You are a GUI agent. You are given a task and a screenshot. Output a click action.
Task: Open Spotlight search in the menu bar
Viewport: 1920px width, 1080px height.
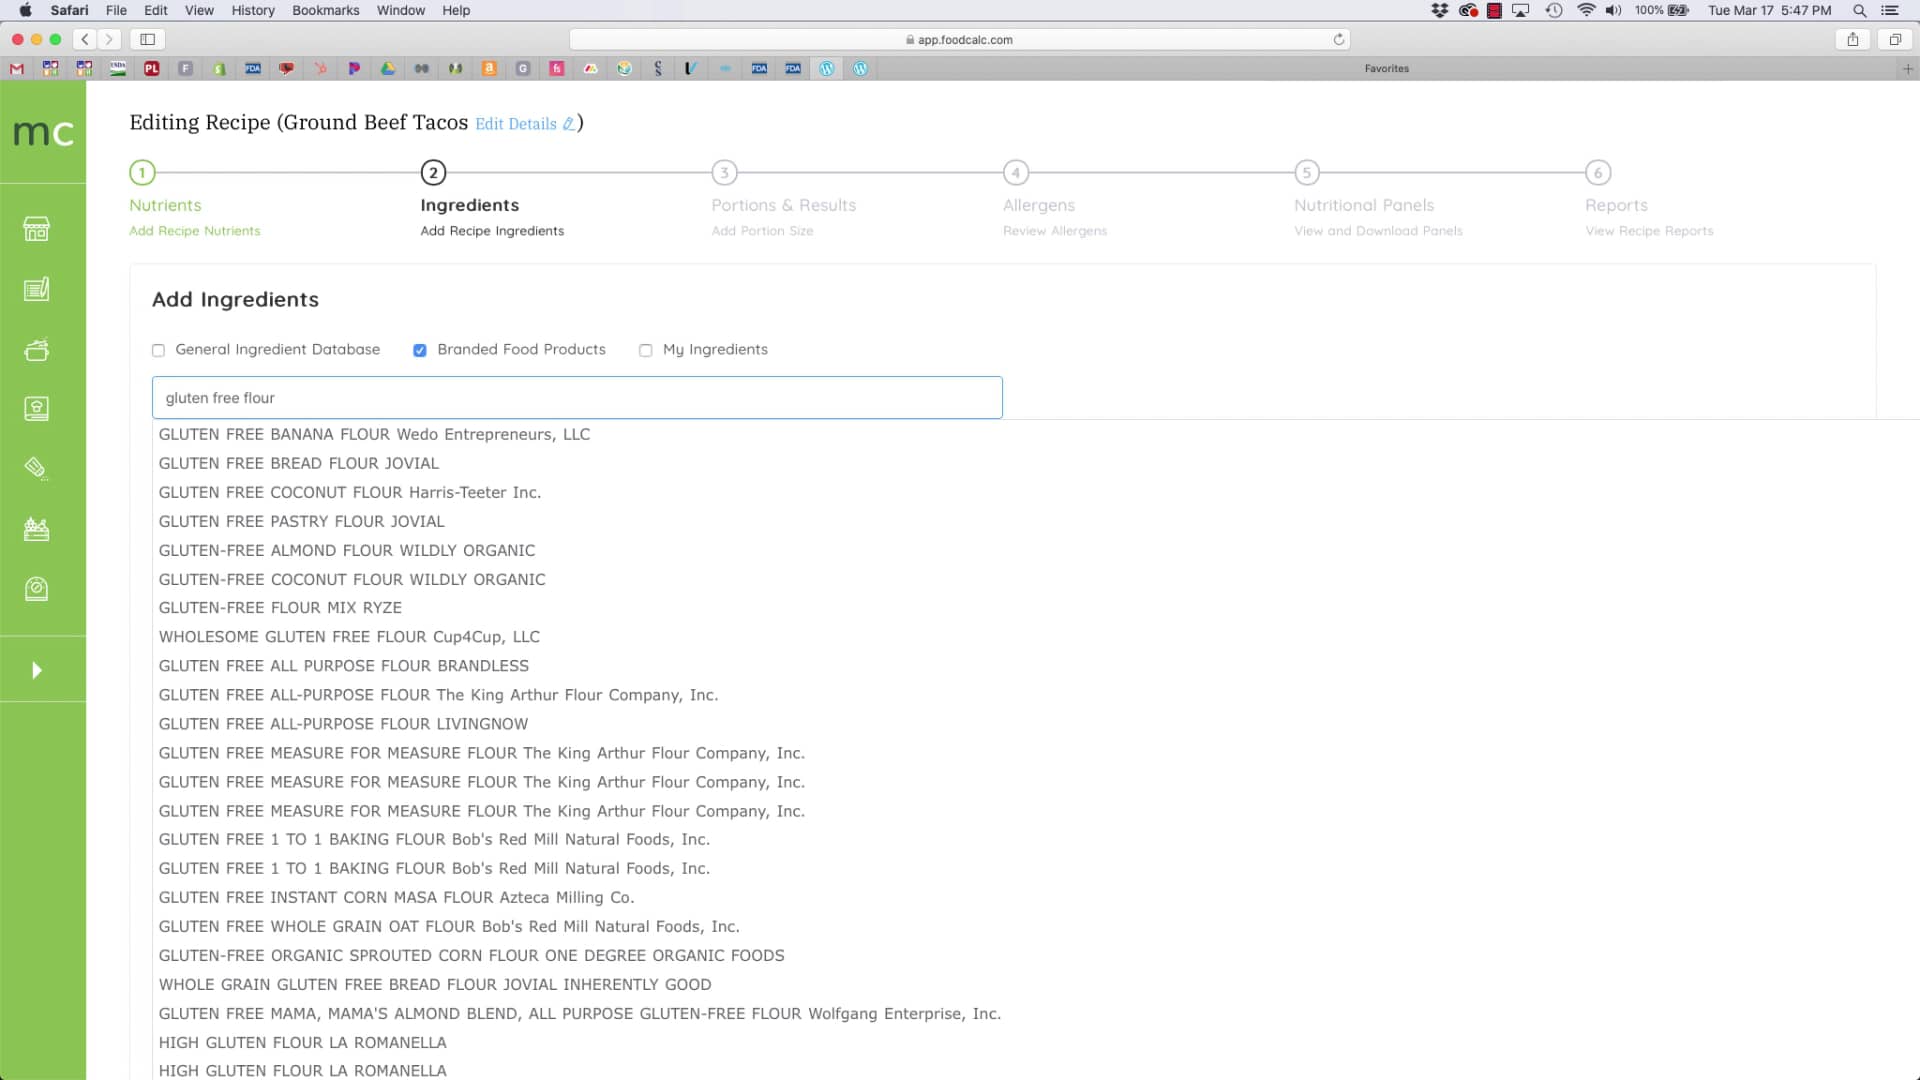[1859, 10]
